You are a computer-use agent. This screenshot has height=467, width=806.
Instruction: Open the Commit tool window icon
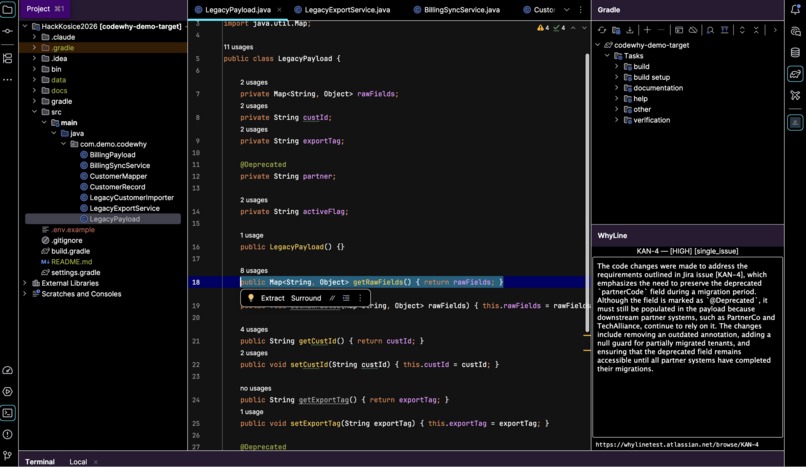(8, 31)
